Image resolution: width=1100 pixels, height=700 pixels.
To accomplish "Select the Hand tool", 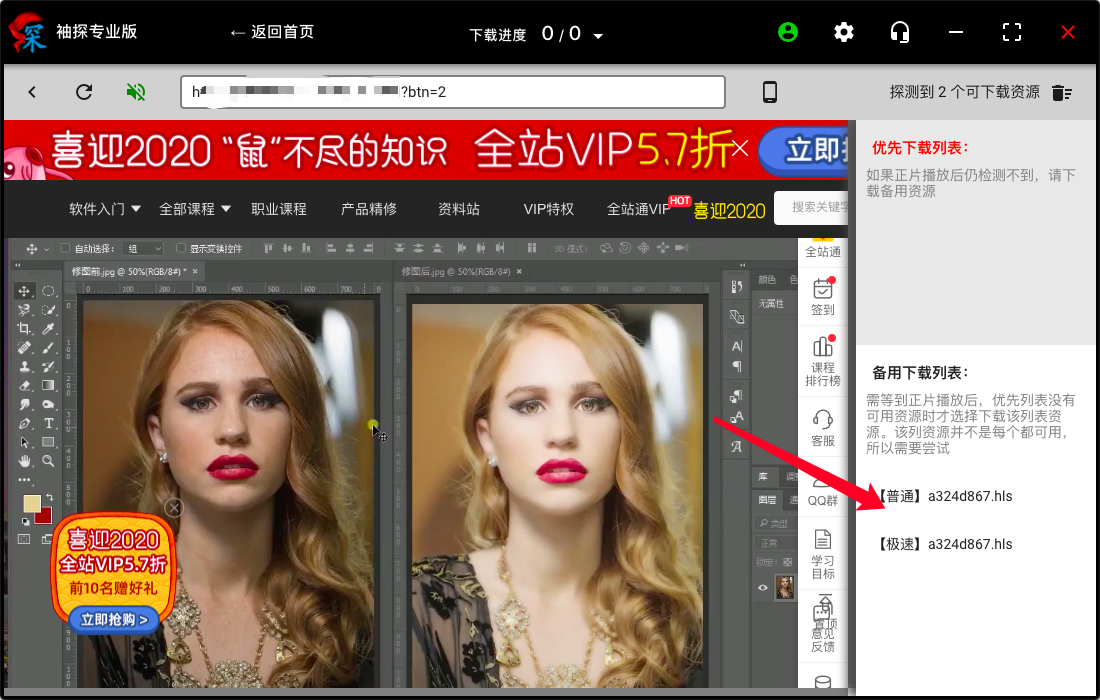I will [24, 461].
